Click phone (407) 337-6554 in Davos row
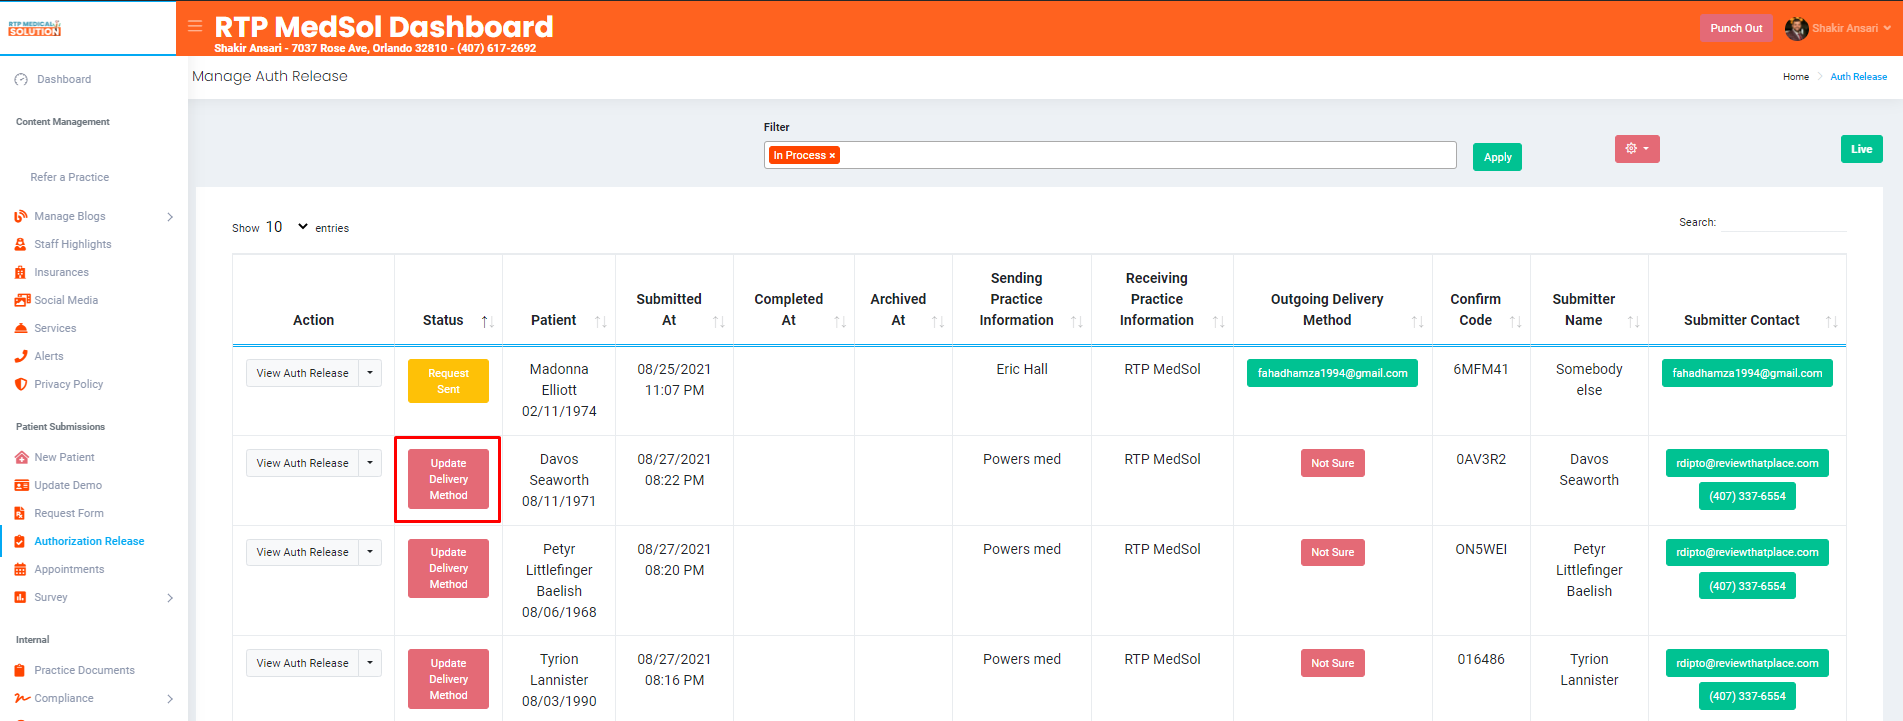Screen dimensions: 1903x721 (1747, 496)
